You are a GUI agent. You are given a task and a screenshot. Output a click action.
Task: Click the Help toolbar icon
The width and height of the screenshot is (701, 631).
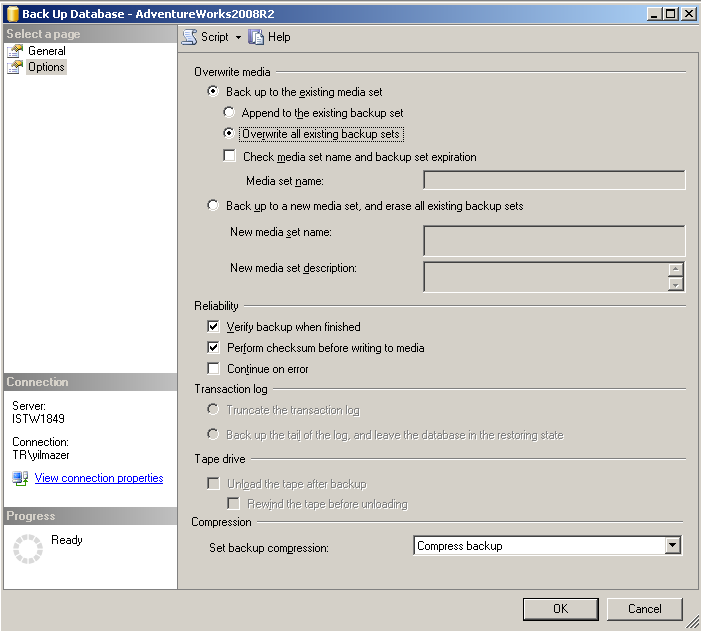256,37
